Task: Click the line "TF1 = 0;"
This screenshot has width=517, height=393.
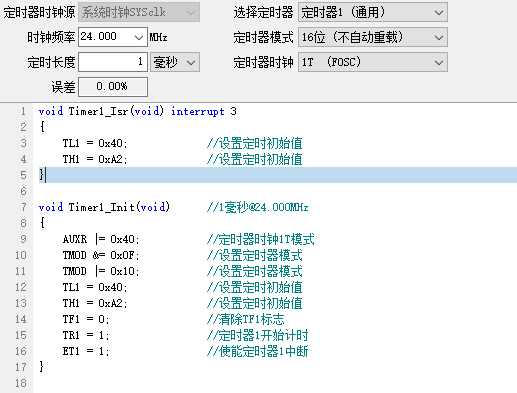Action: [86, 319]
